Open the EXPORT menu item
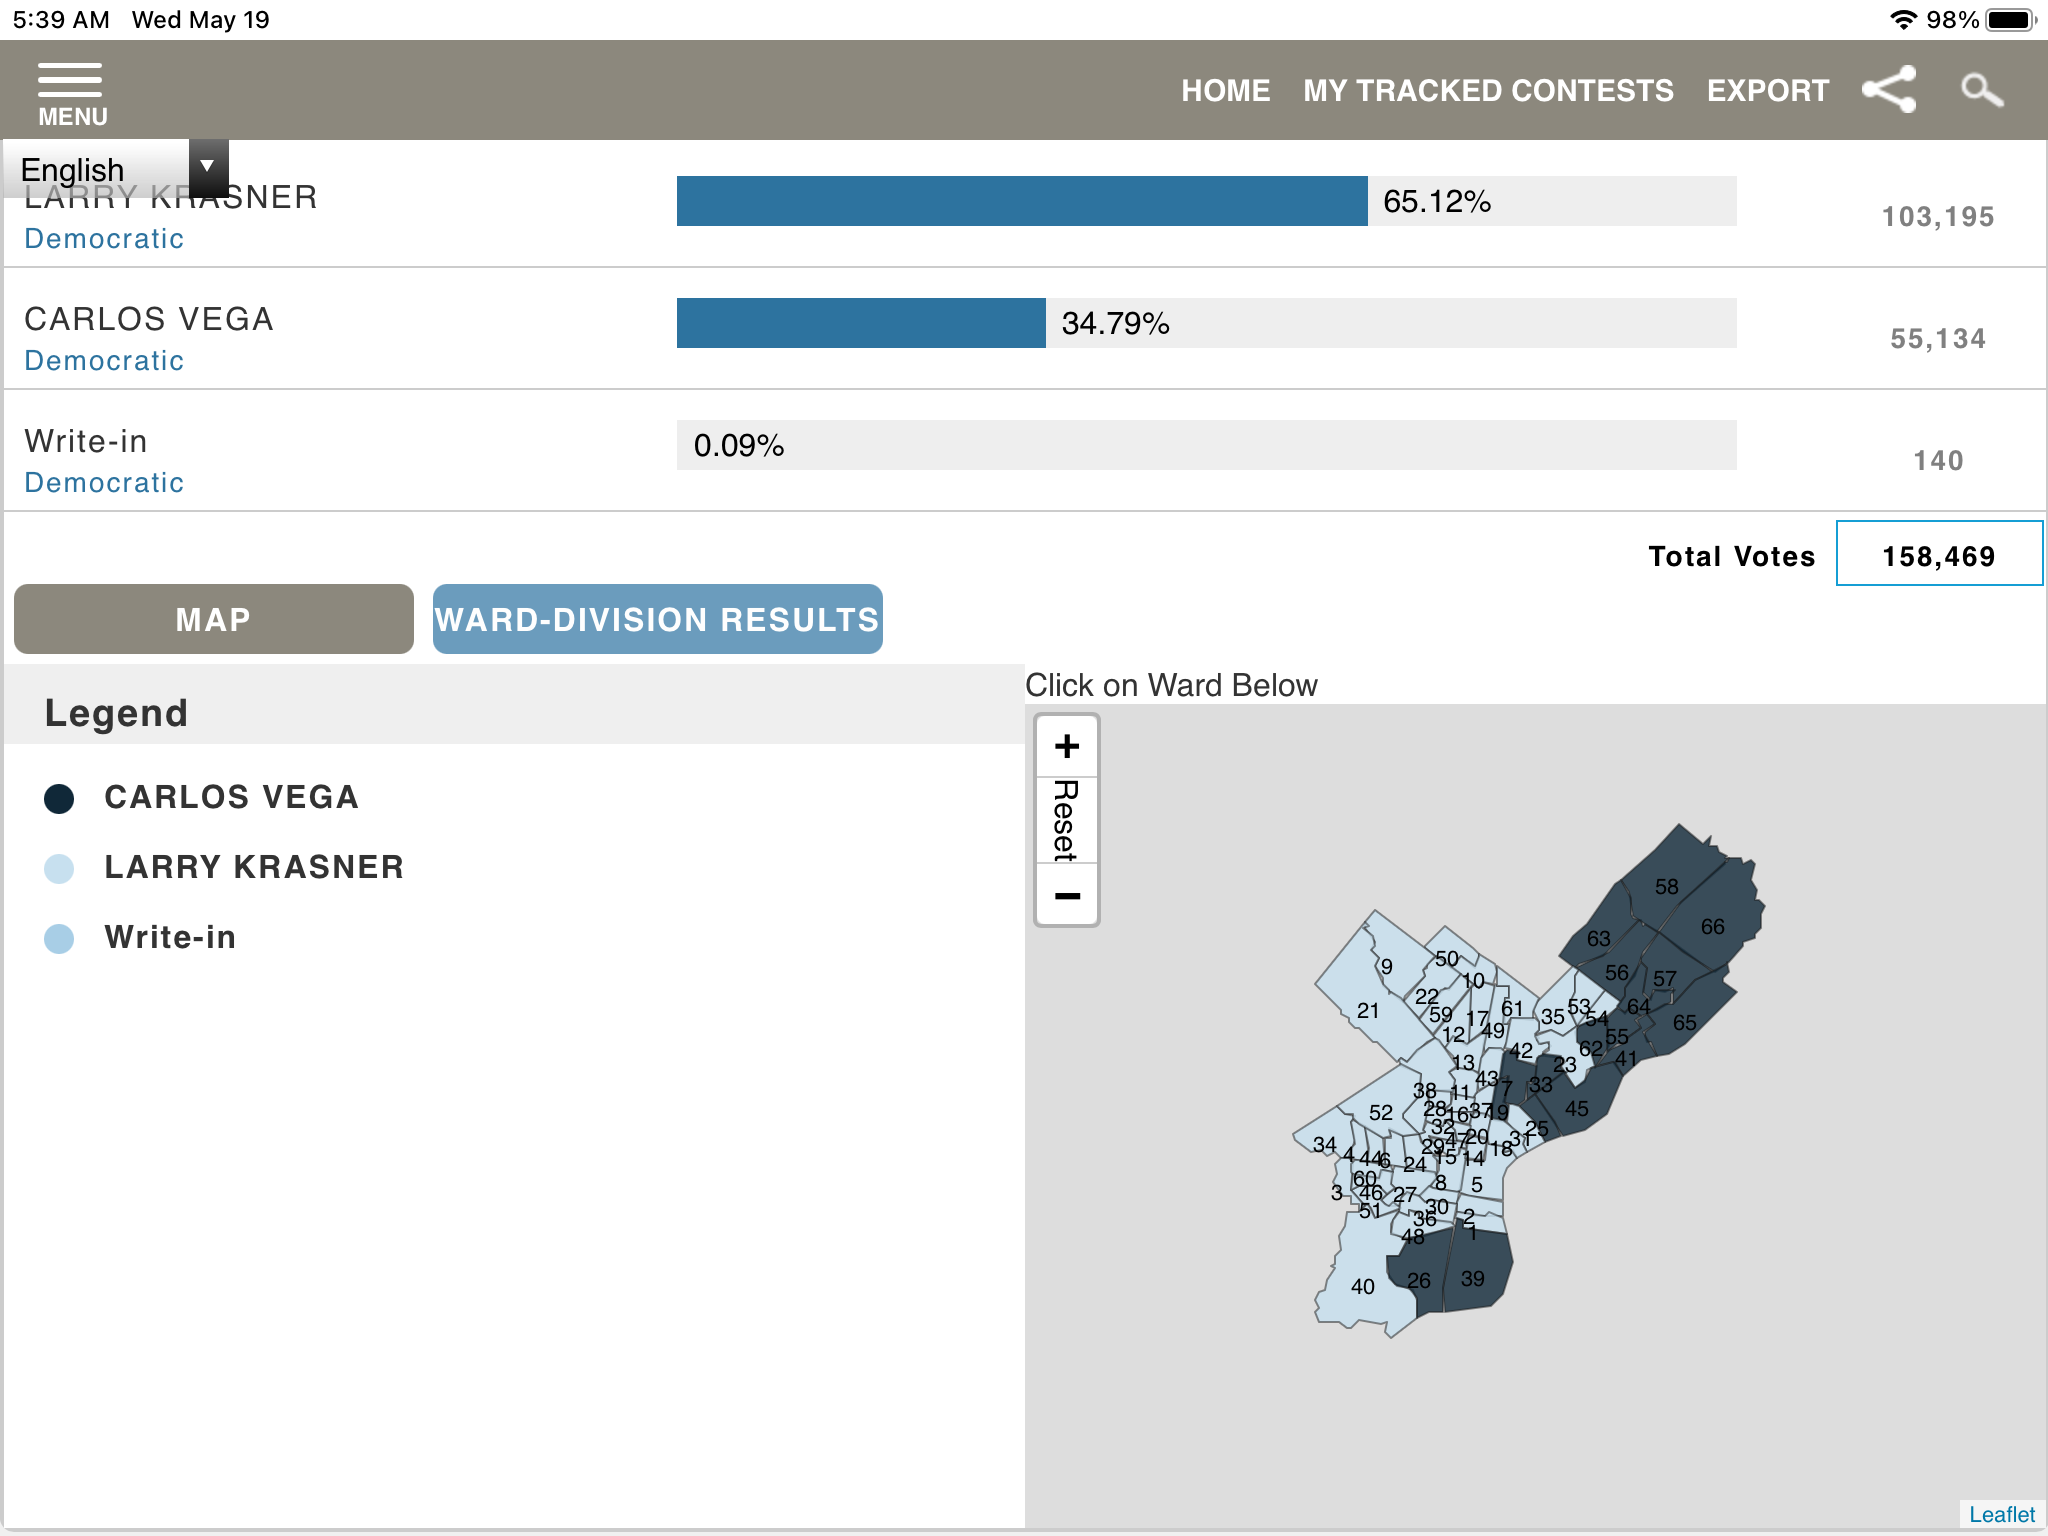 [1767, 91]
